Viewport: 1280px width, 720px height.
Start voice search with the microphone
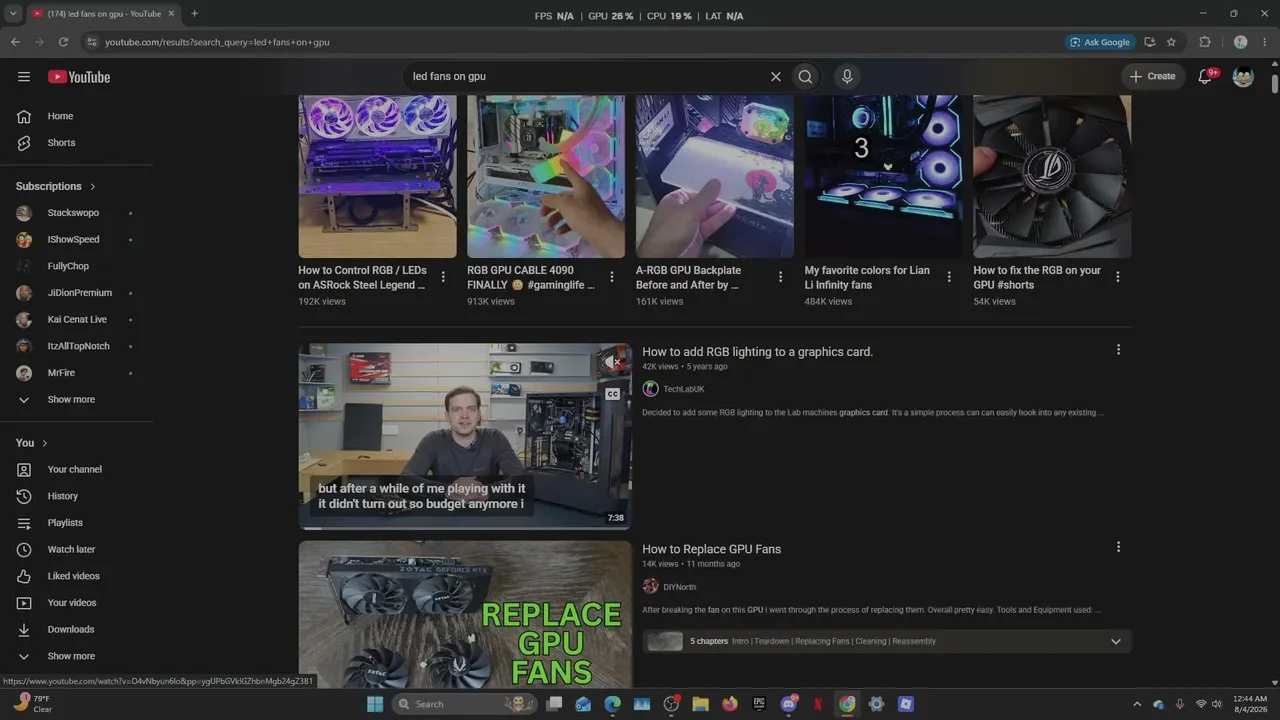tap(847, 76)
